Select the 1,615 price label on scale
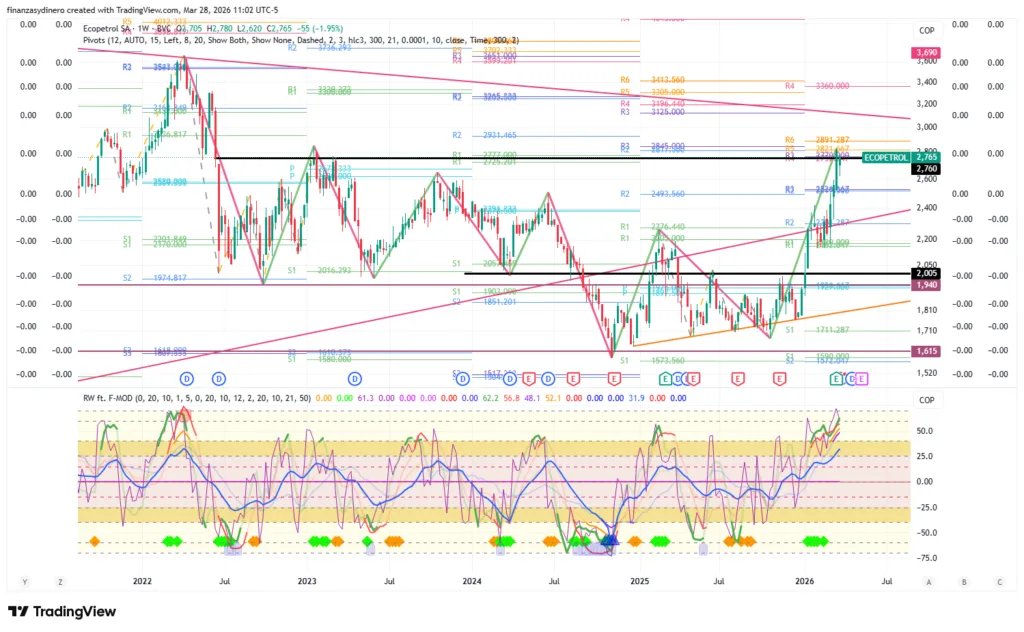The width and height of the screenshot is (1024, 632). pos(925,351)
